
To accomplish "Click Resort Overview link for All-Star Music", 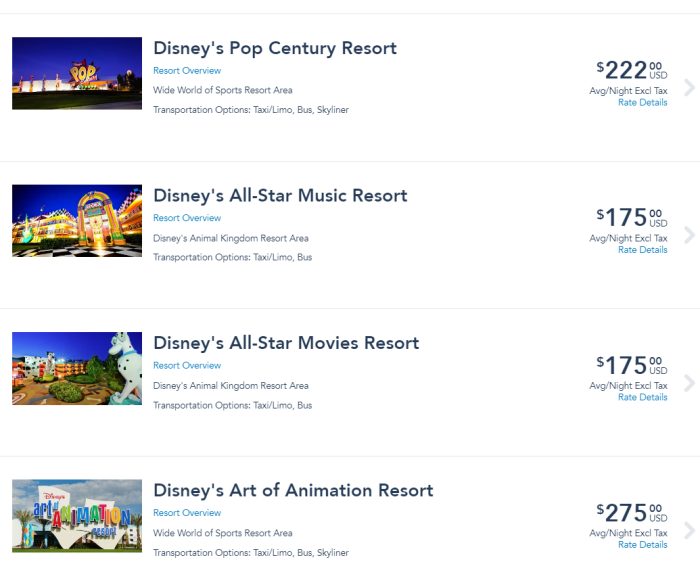I will point(187,218).
